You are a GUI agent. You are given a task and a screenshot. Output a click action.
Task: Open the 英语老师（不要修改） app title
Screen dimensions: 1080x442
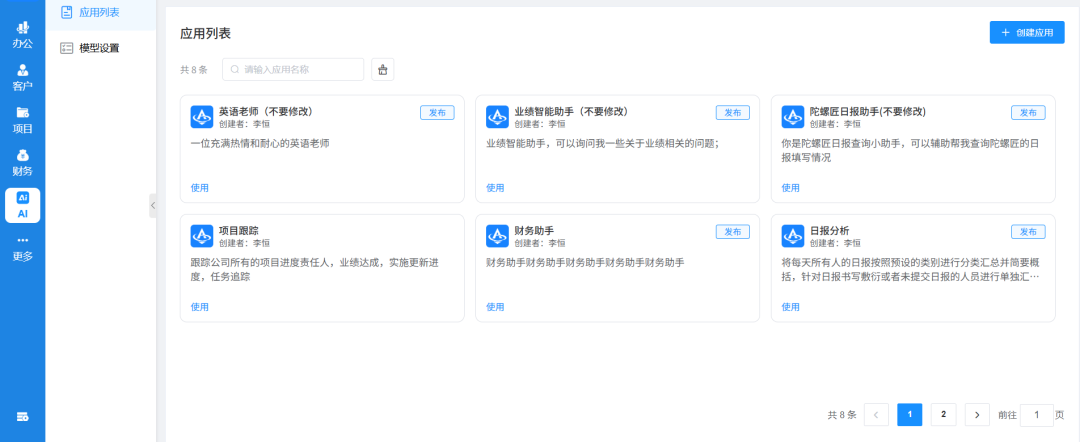tap(266, 112)
